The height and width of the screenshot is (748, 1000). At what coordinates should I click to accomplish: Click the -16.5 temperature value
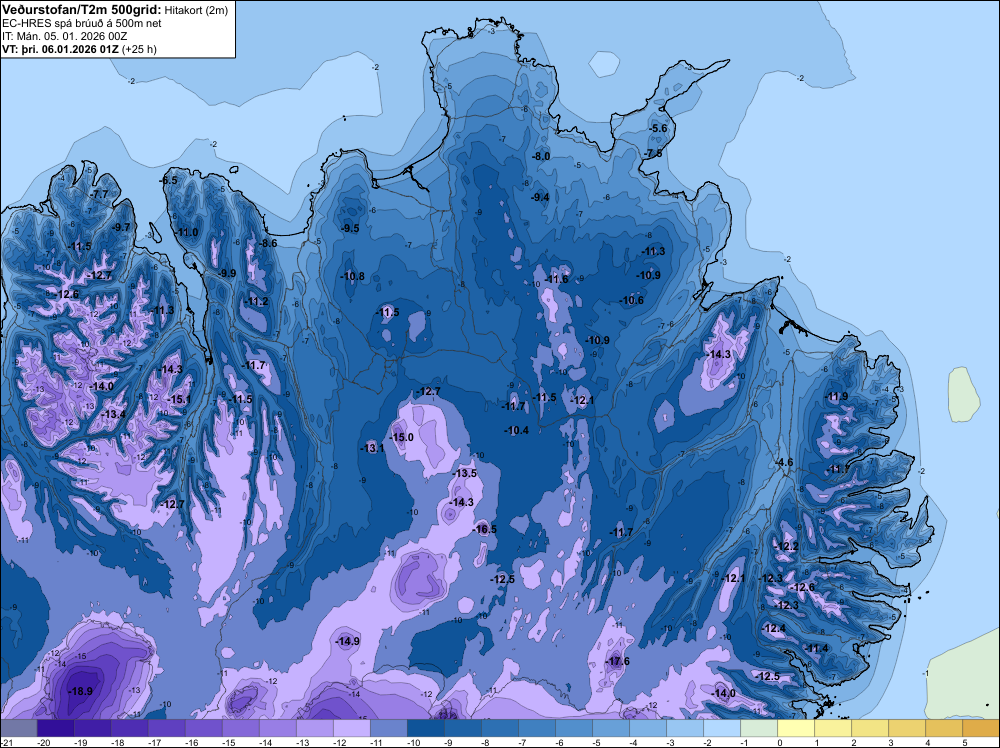(484, 529)
